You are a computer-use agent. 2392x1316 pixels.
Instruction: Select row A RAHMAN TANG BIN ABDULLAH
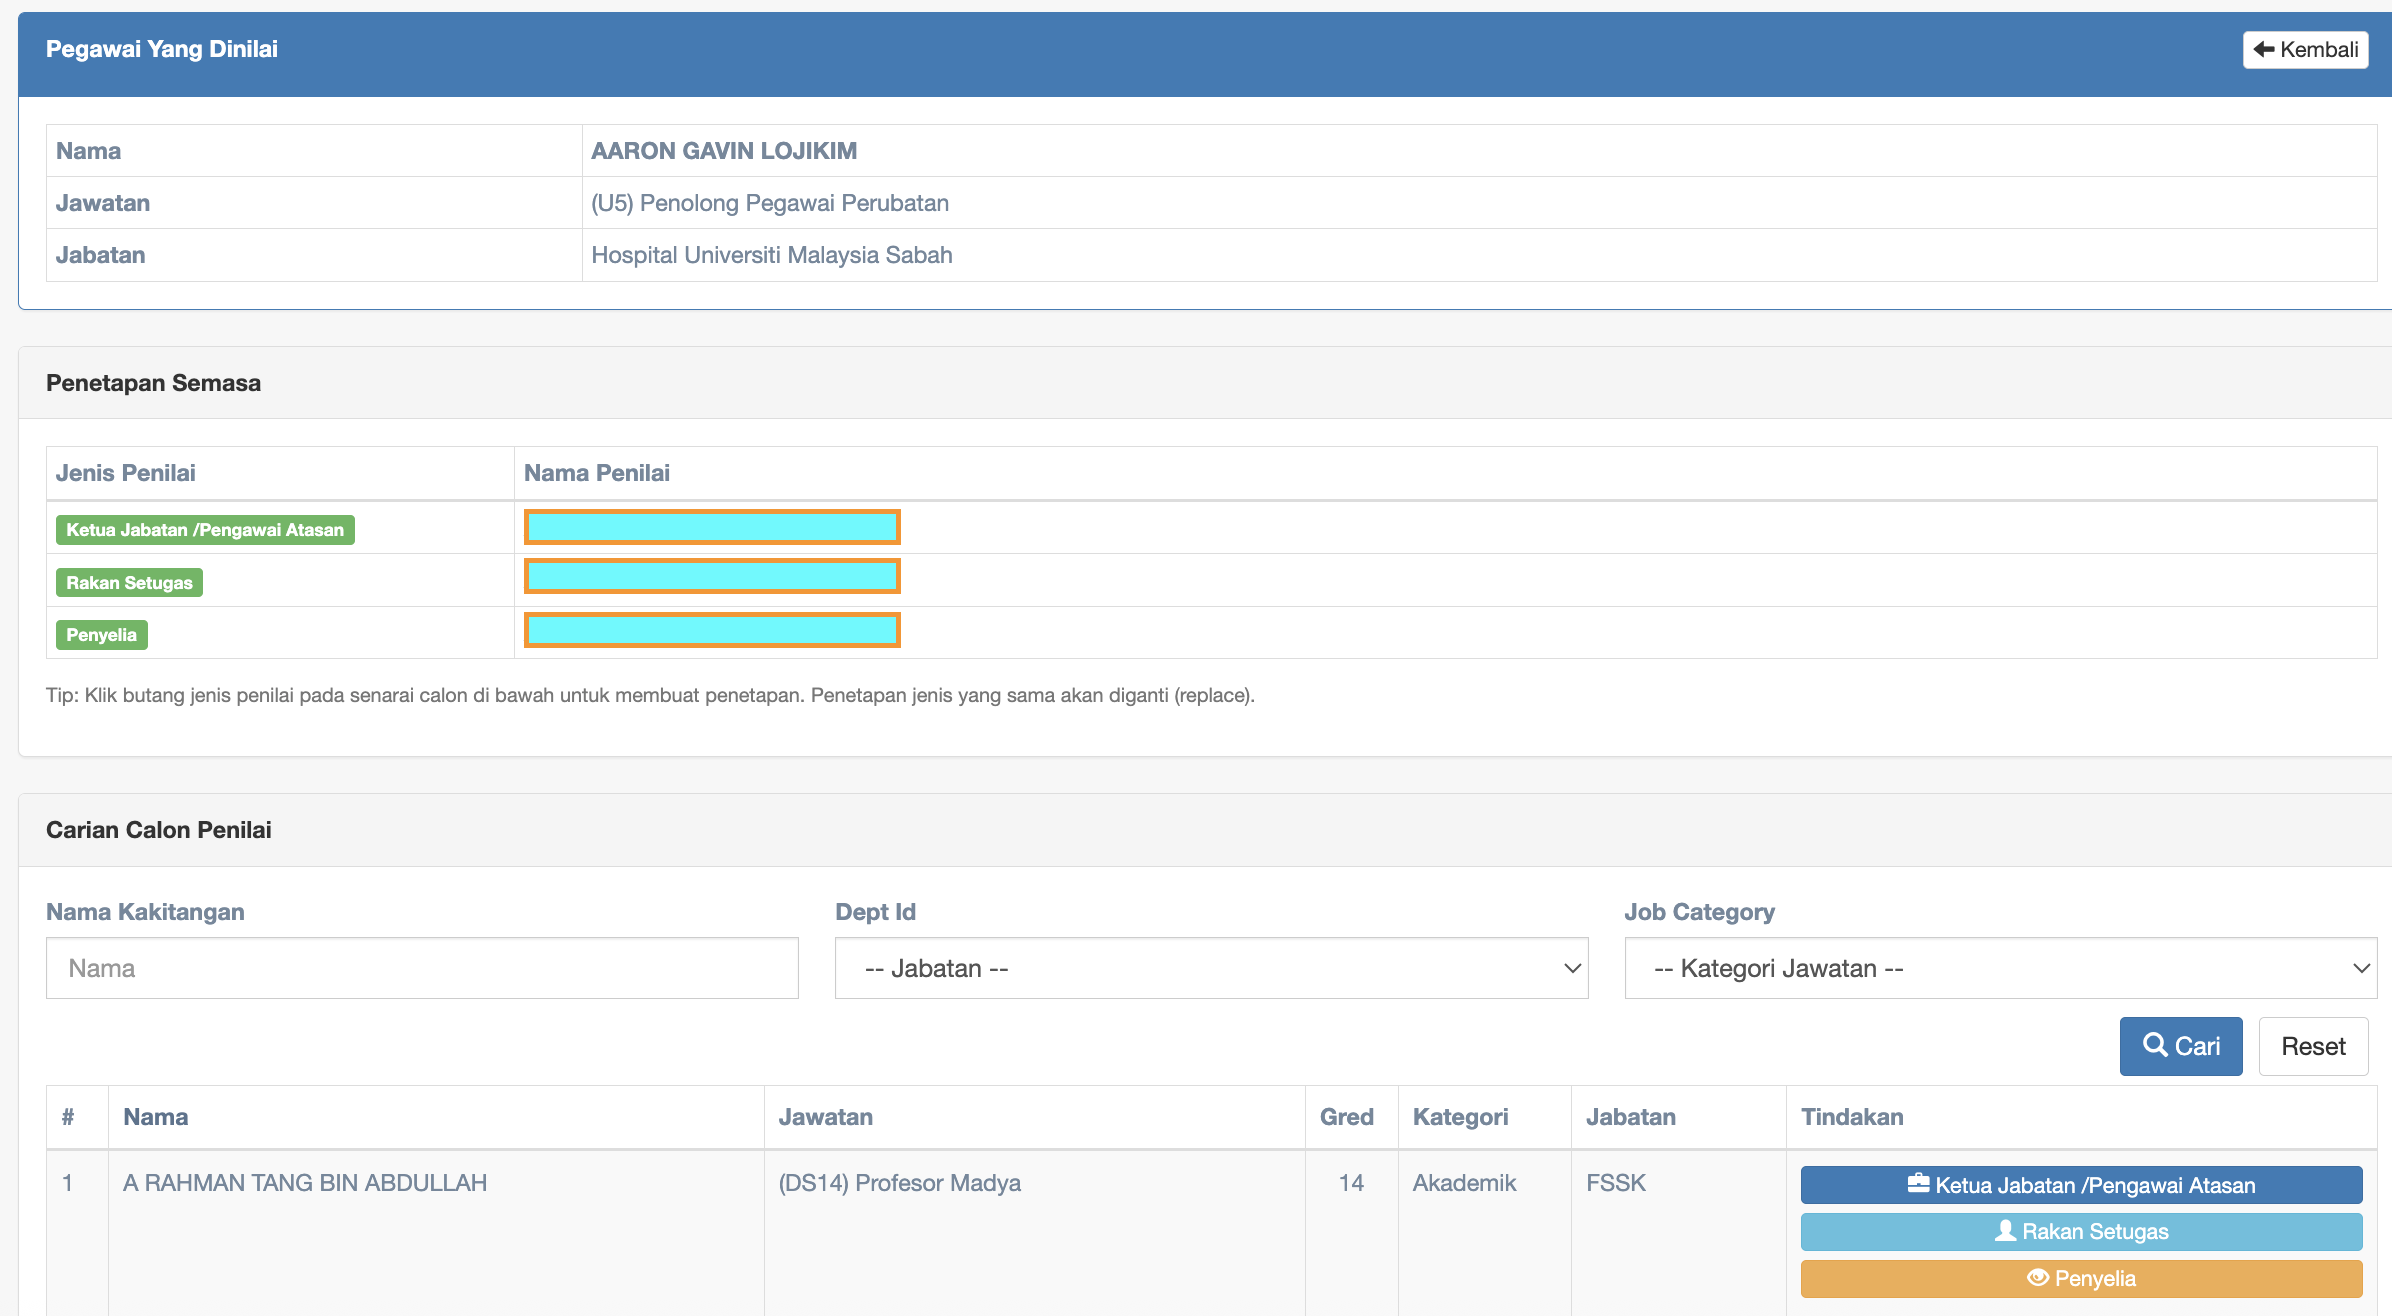coord(305,1183)
